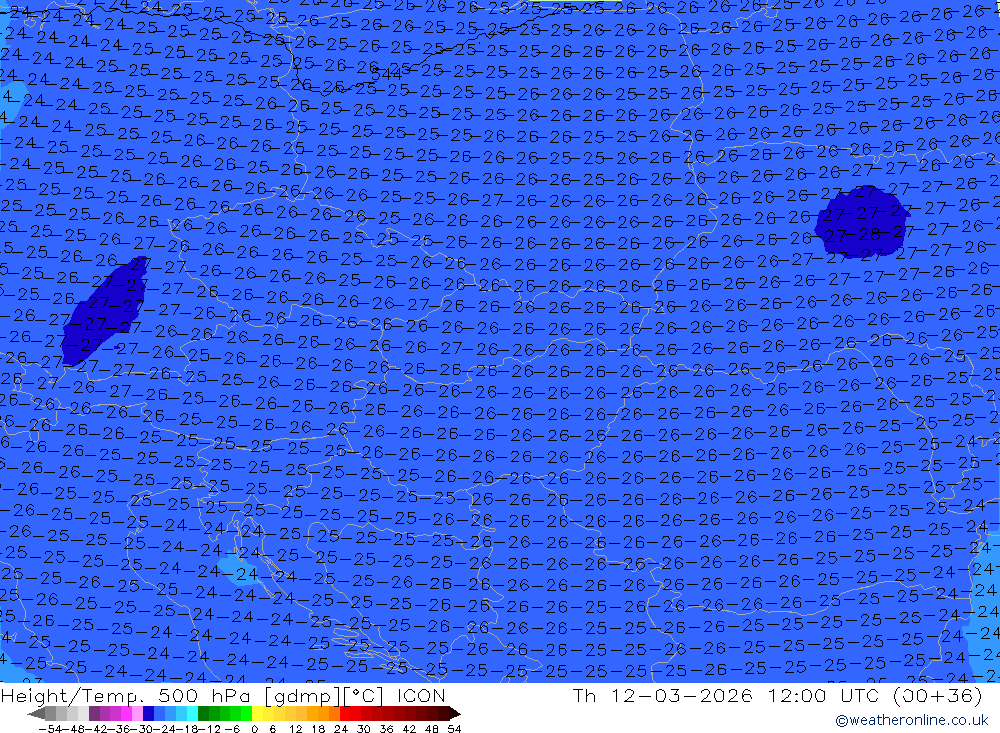
Task: Click the legend label 0
Action: click(x=254, y=729)
